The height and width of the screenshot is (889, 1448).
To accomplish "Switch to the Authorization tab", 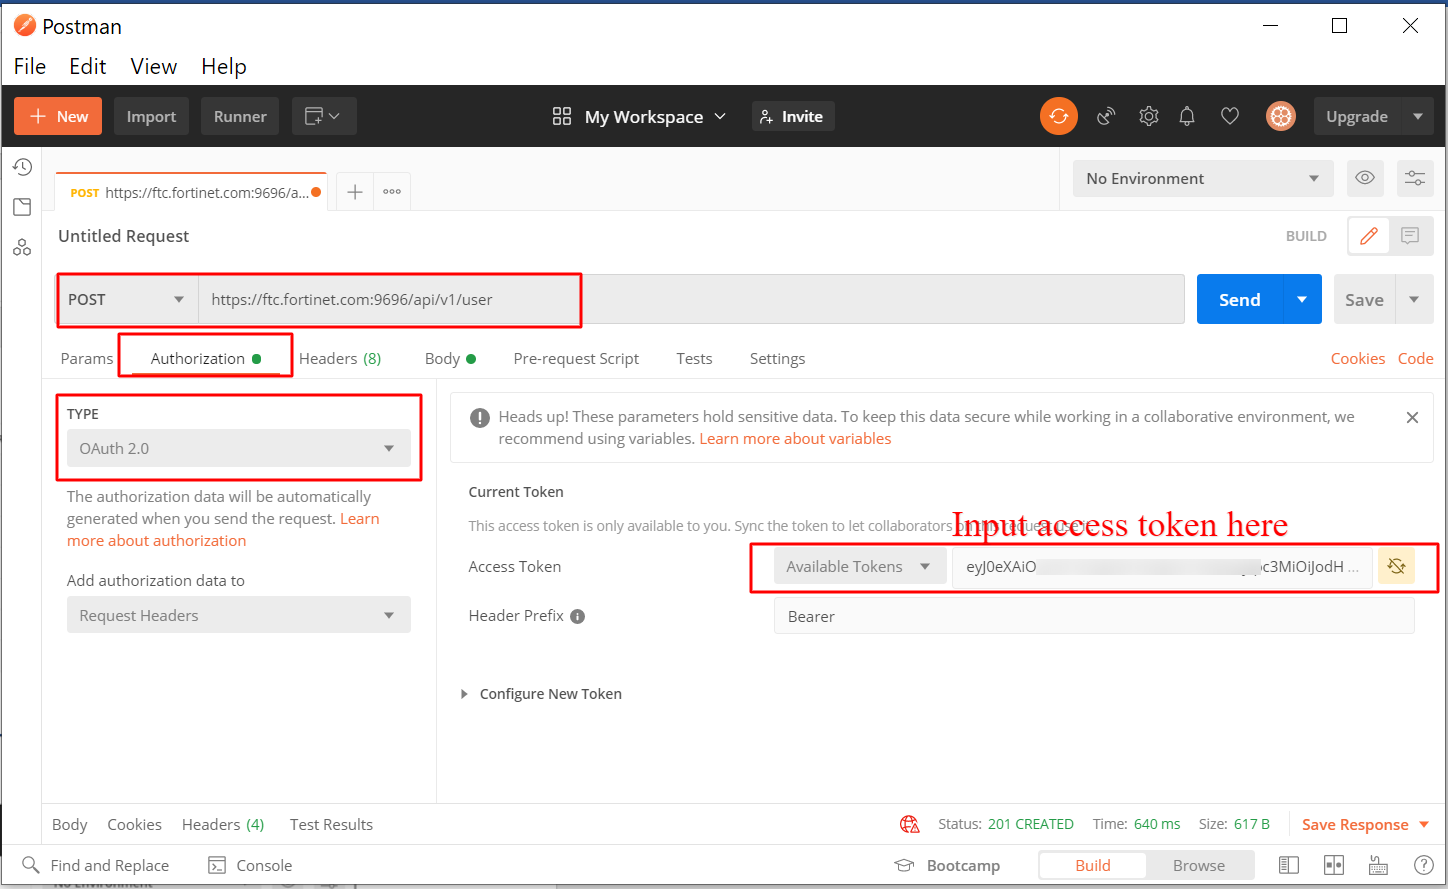I will tap(206, 358).
